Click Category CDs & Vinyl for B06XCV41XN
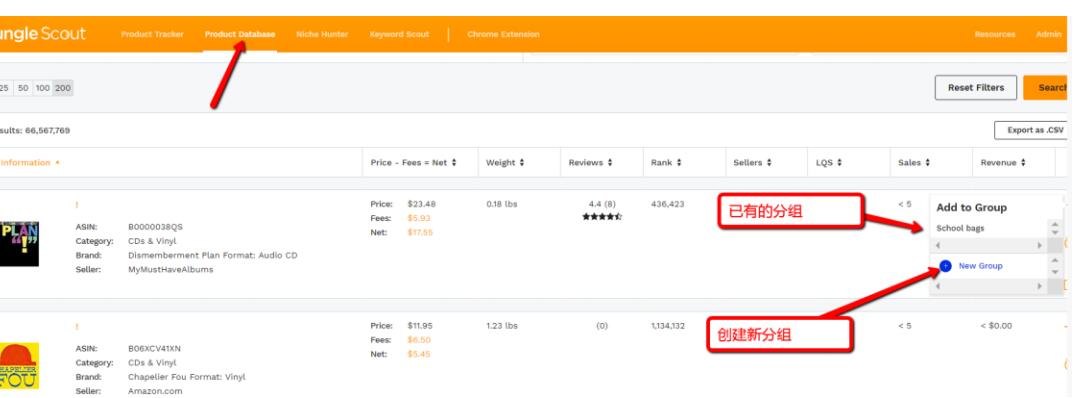The width and height of the screenshot is (1085, 398). (x=152, y=363)
